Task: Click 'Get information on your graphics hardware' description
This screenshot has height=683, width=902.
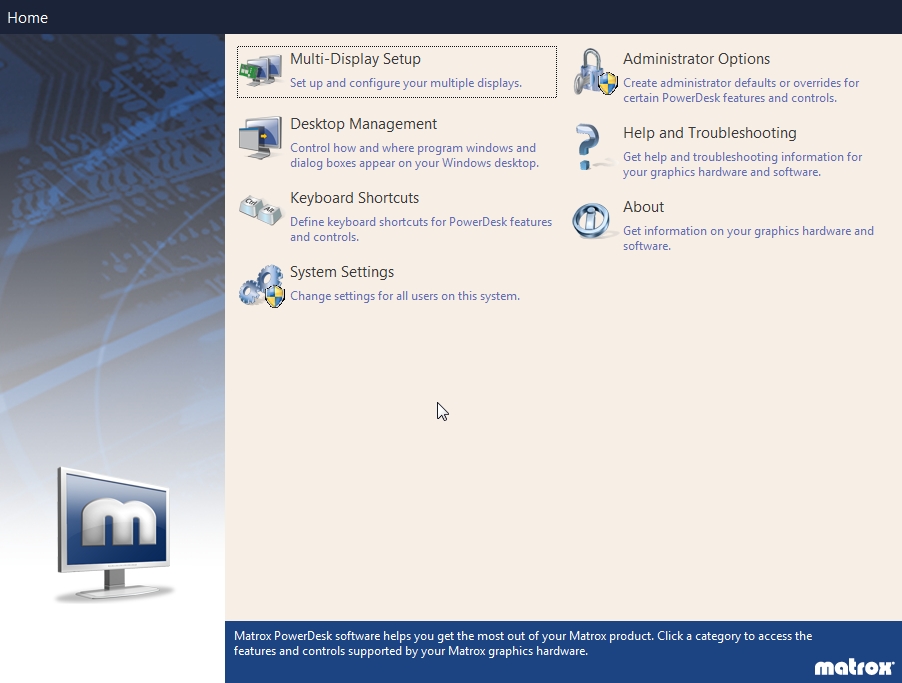Action: [748, 238]
